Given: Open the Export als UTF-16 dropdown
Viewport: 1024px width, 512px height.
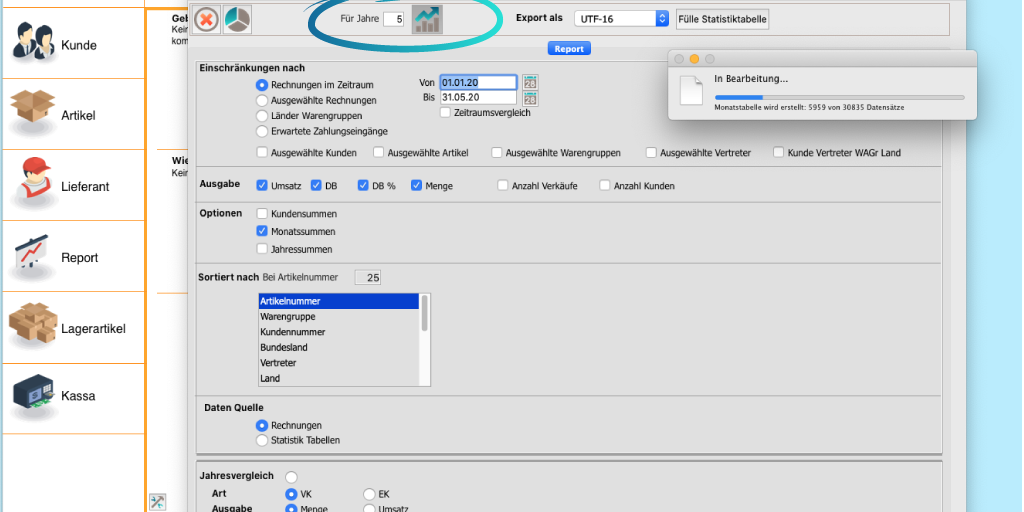Looking at the screenshot, I should click(x=621, y=19).
